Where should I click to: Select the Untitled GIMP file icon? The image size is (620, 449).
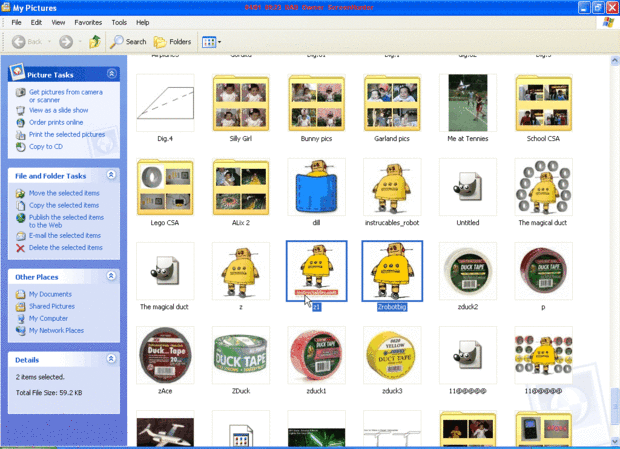tap(468, 187)
